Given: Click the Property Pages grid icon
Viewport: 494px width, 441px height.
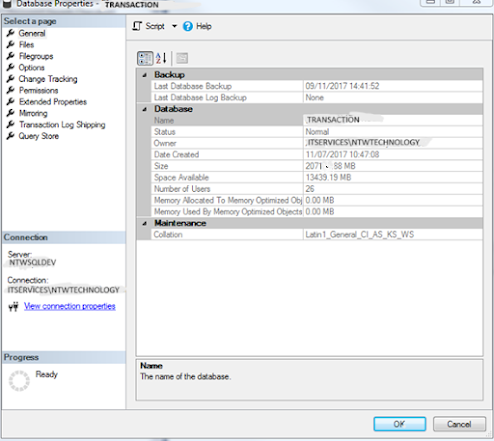Looking at the screenshot, I should click(182, 58).
